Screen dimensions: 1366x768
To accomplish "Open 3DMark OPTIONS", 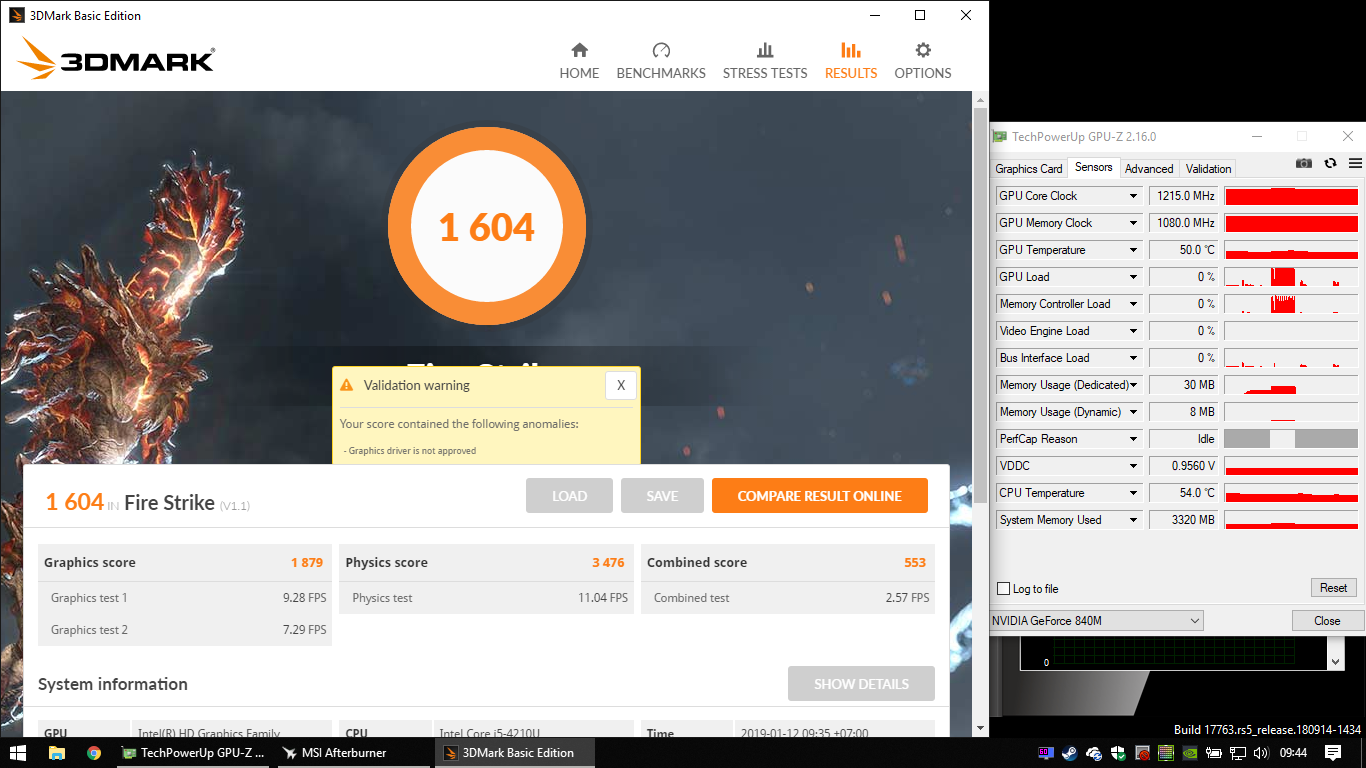I will tap(923, 61).
